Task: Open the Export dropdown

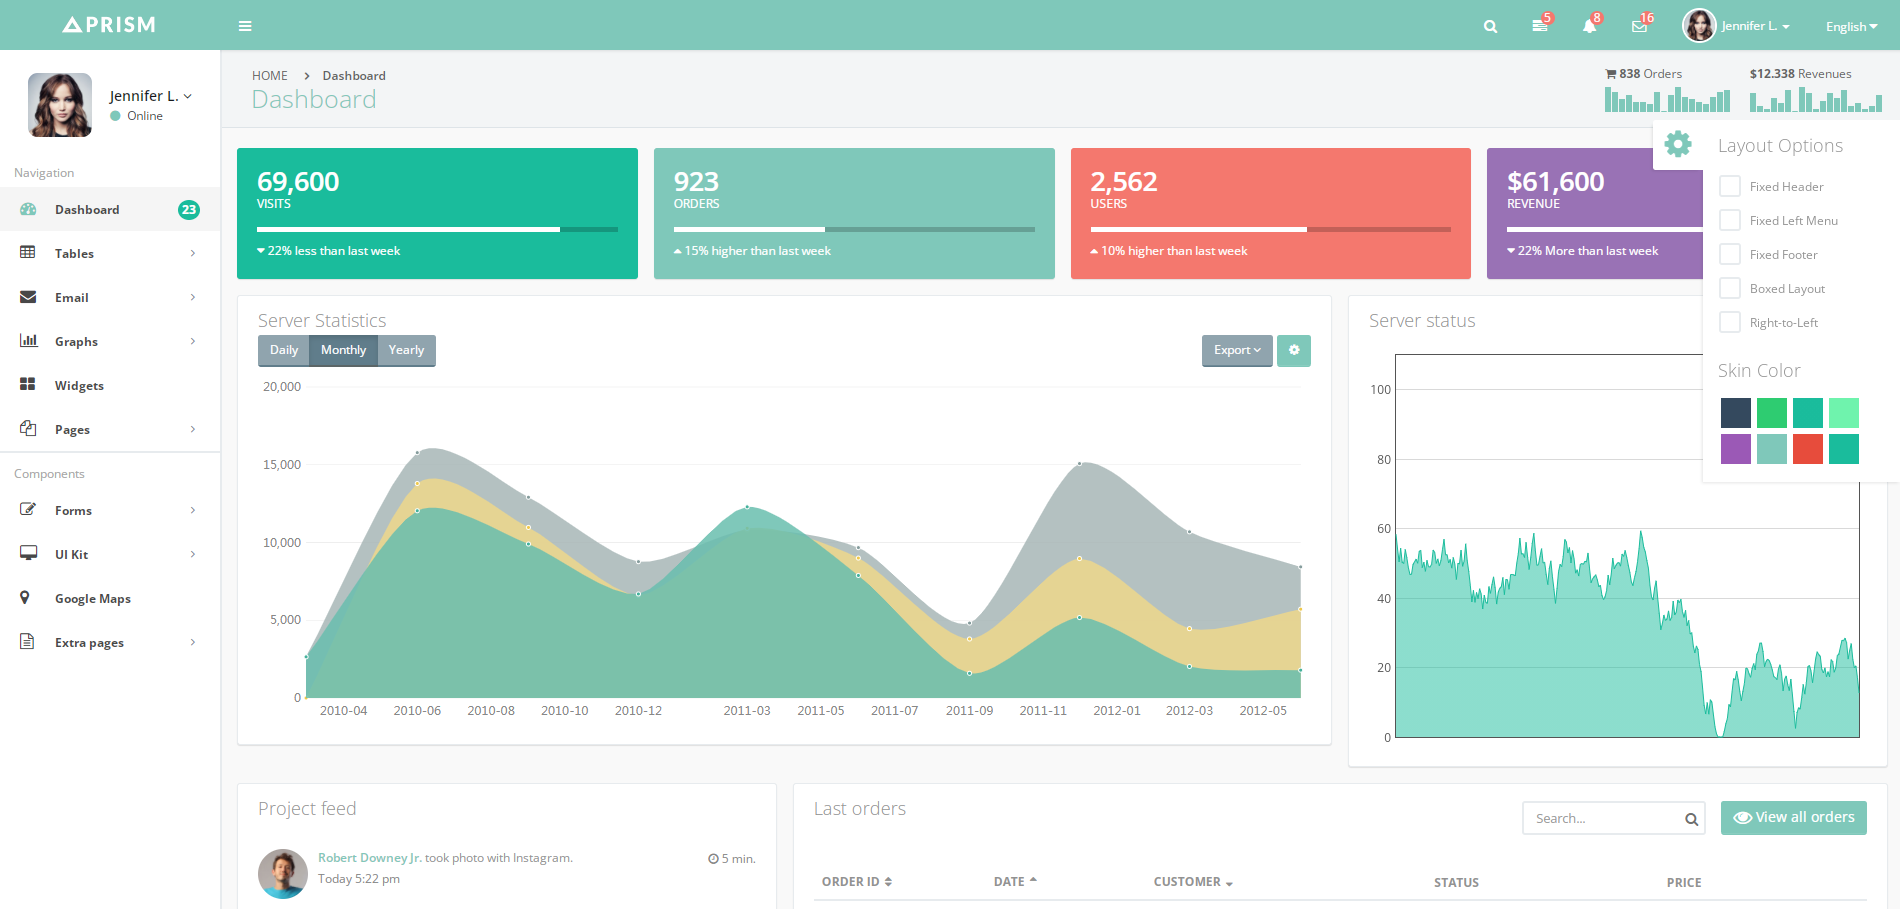Action: coord(1237,351)
